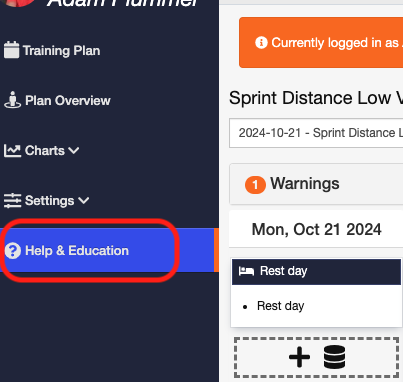Click the Currently logged in as banner

pyautogui.click(x=321, y=43)
